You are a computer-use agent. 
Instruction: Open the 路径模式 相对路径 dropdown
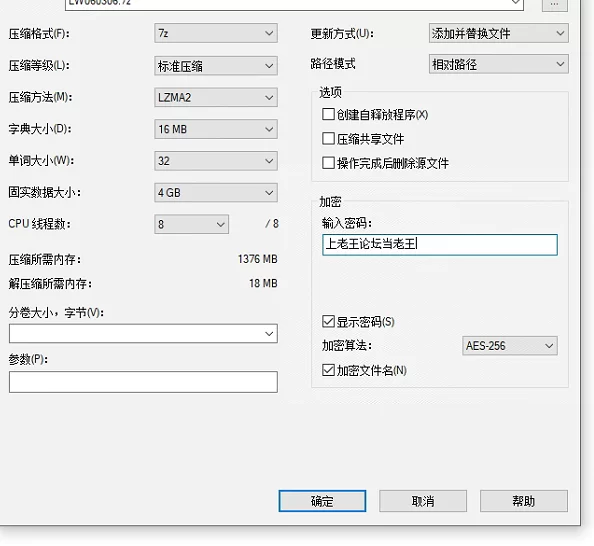click(499, 64)
